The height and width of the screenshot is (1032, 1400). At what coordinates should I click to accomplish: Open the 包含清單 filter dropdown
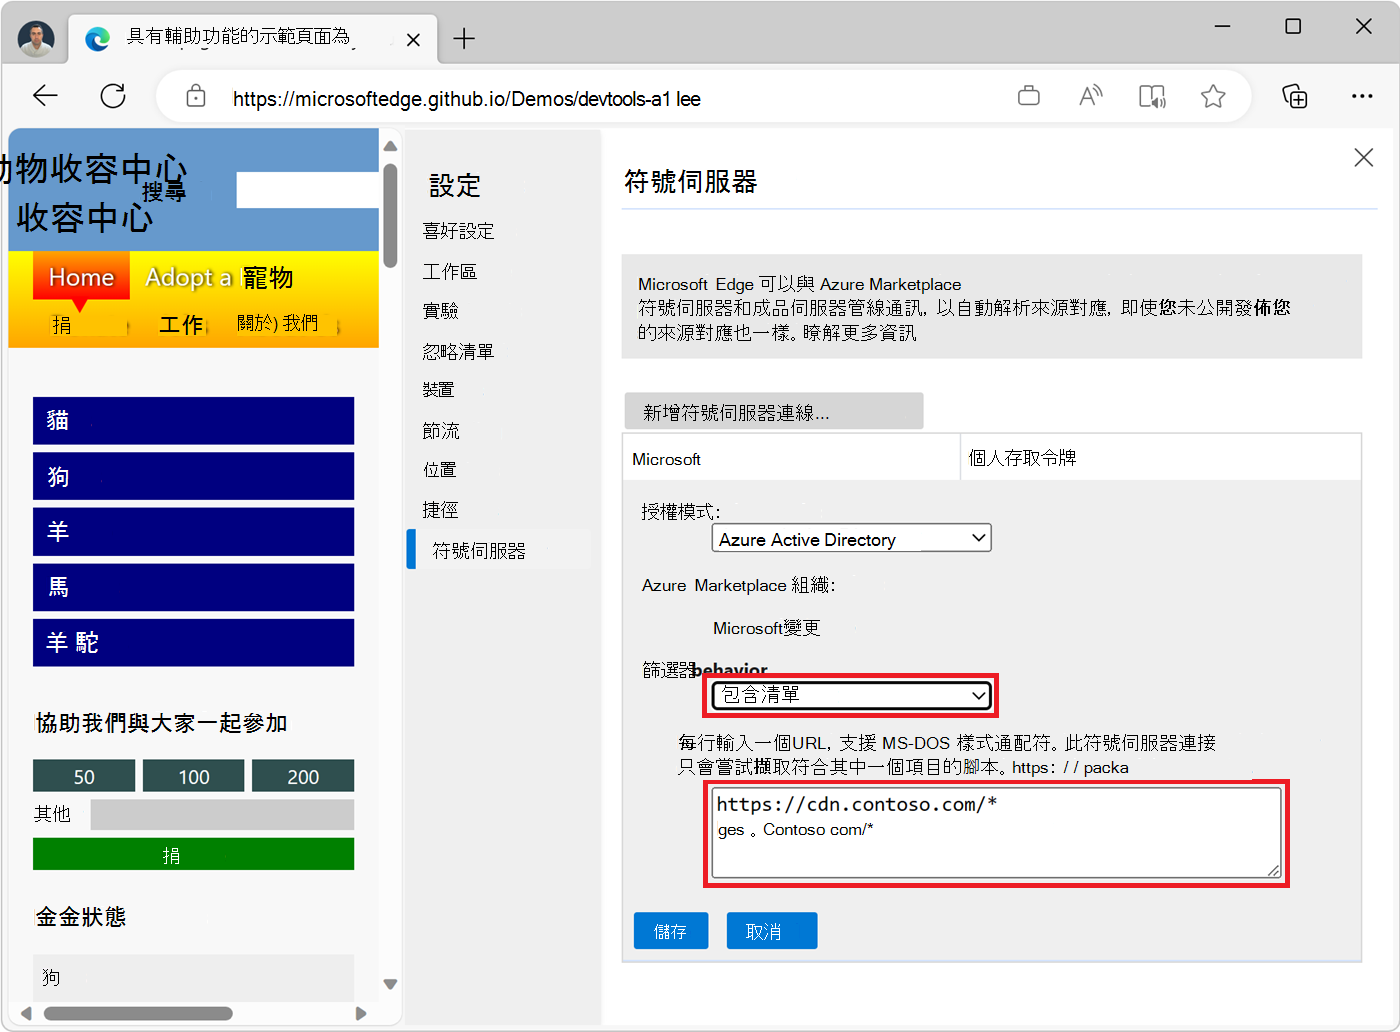[x=850, y=695]
